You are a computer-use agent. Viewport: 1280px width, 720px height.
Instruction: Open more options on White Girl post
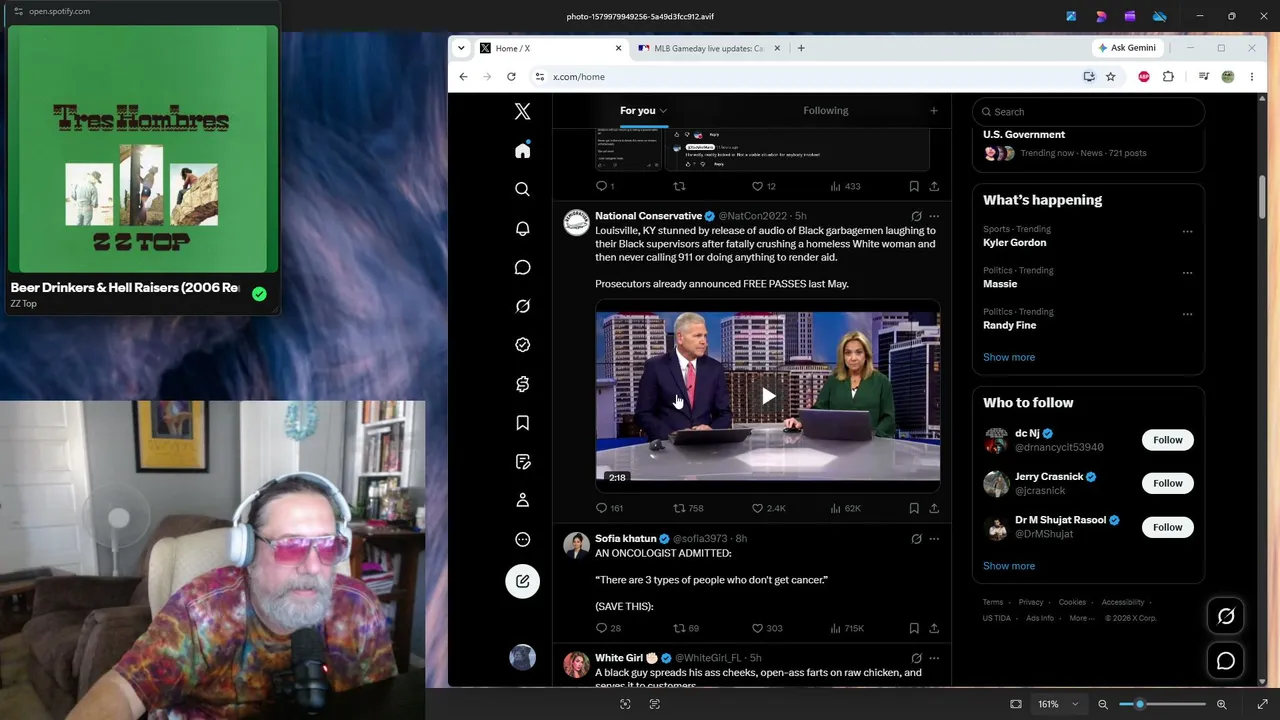click(934, 658)
